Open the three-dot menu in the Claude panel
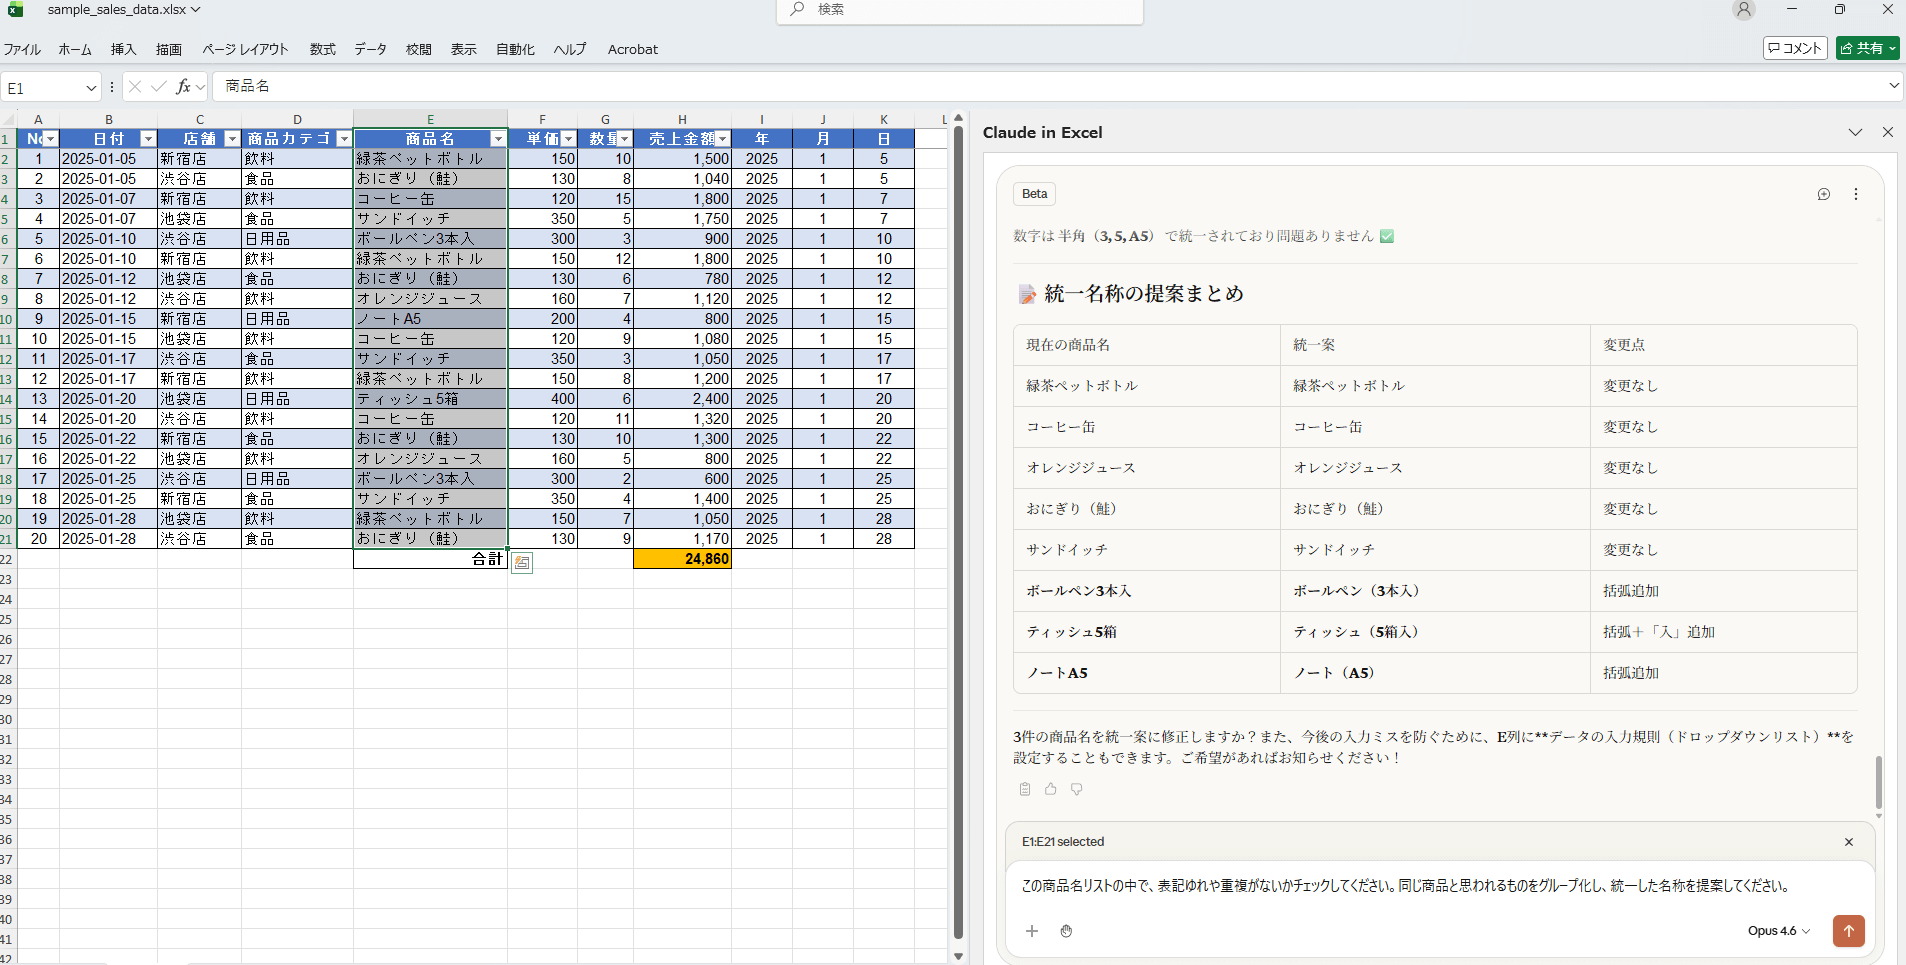 coord(1855,194)
